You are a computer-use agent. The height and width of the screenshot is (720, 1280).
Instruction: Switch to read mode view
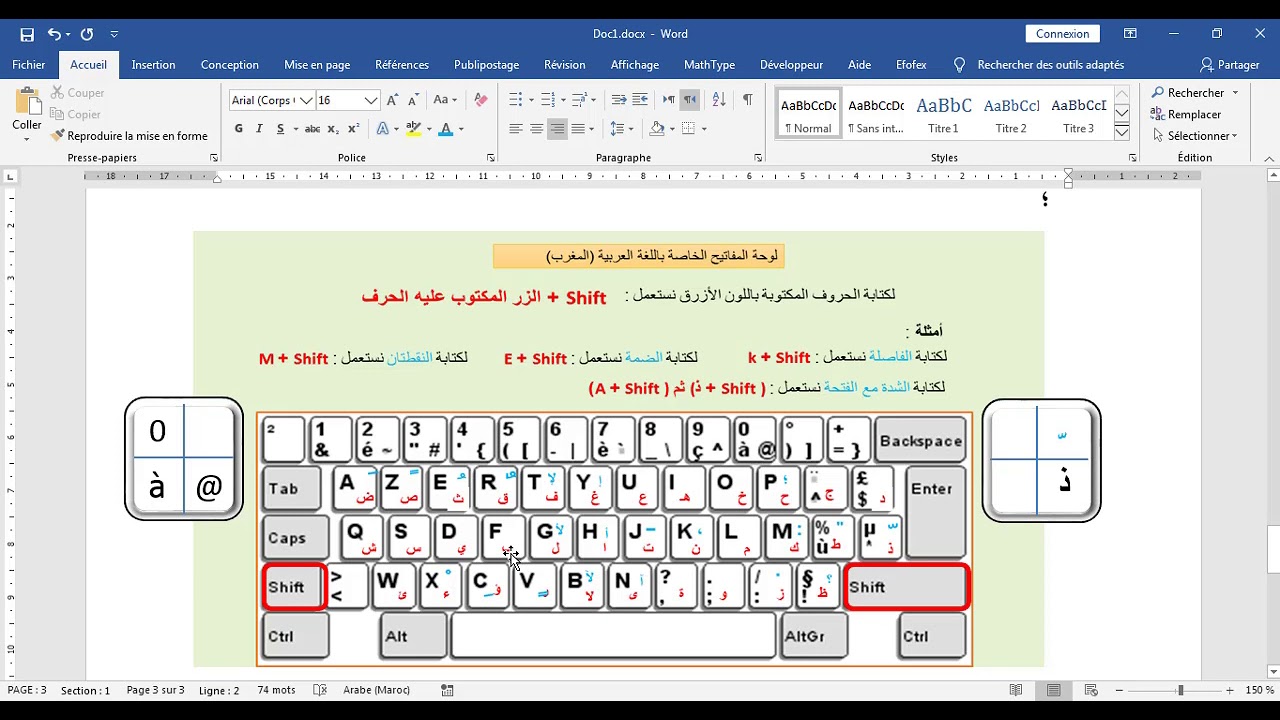(1016, 690)
